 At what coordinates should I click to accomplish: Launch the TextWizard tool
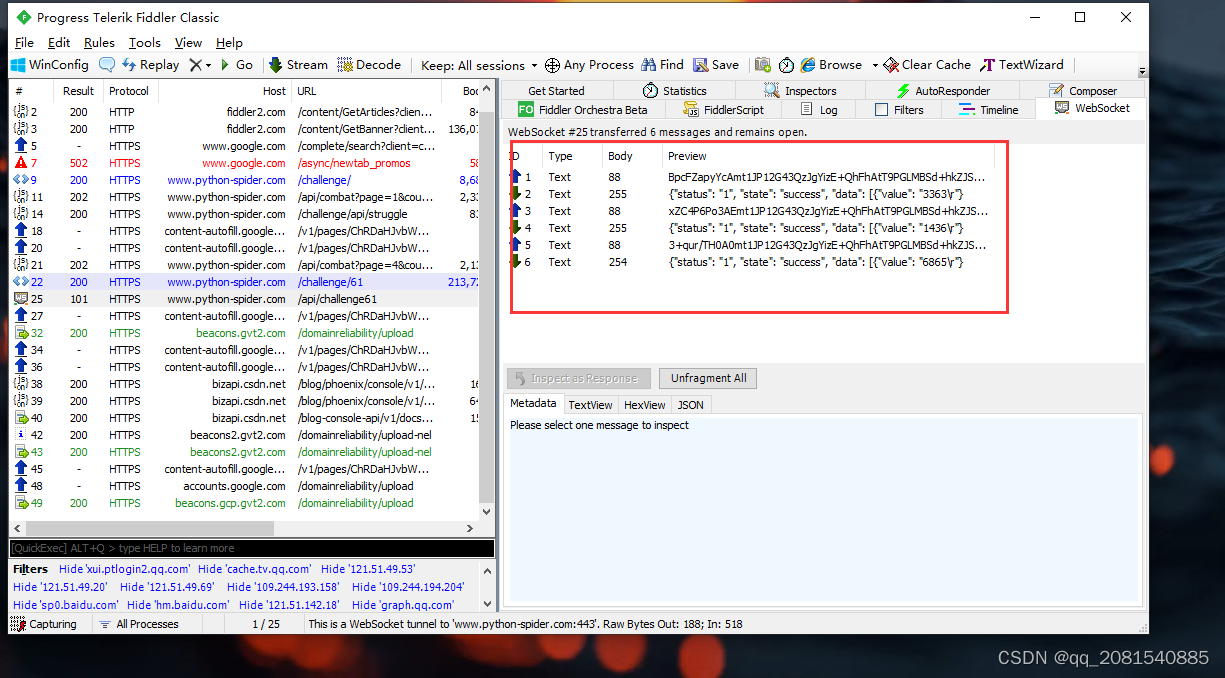point(1022,65)
